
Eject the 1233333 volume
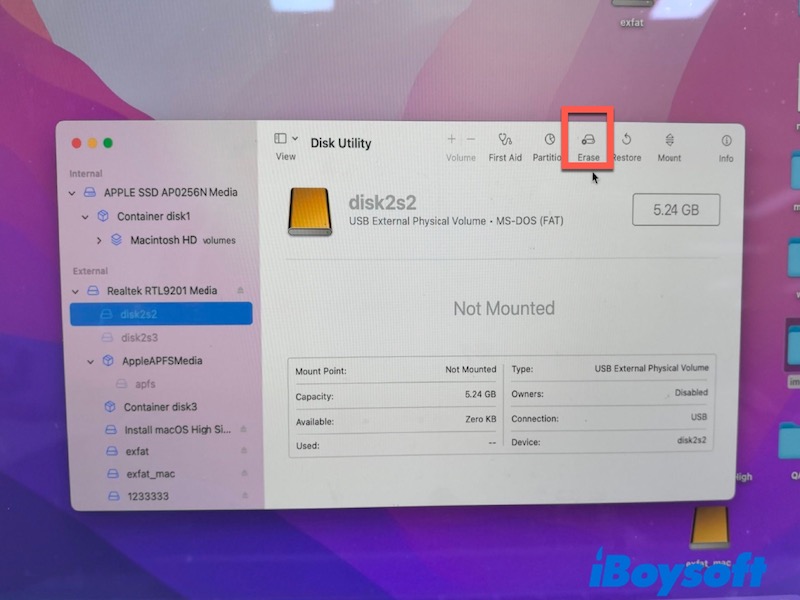pos(244,495)
